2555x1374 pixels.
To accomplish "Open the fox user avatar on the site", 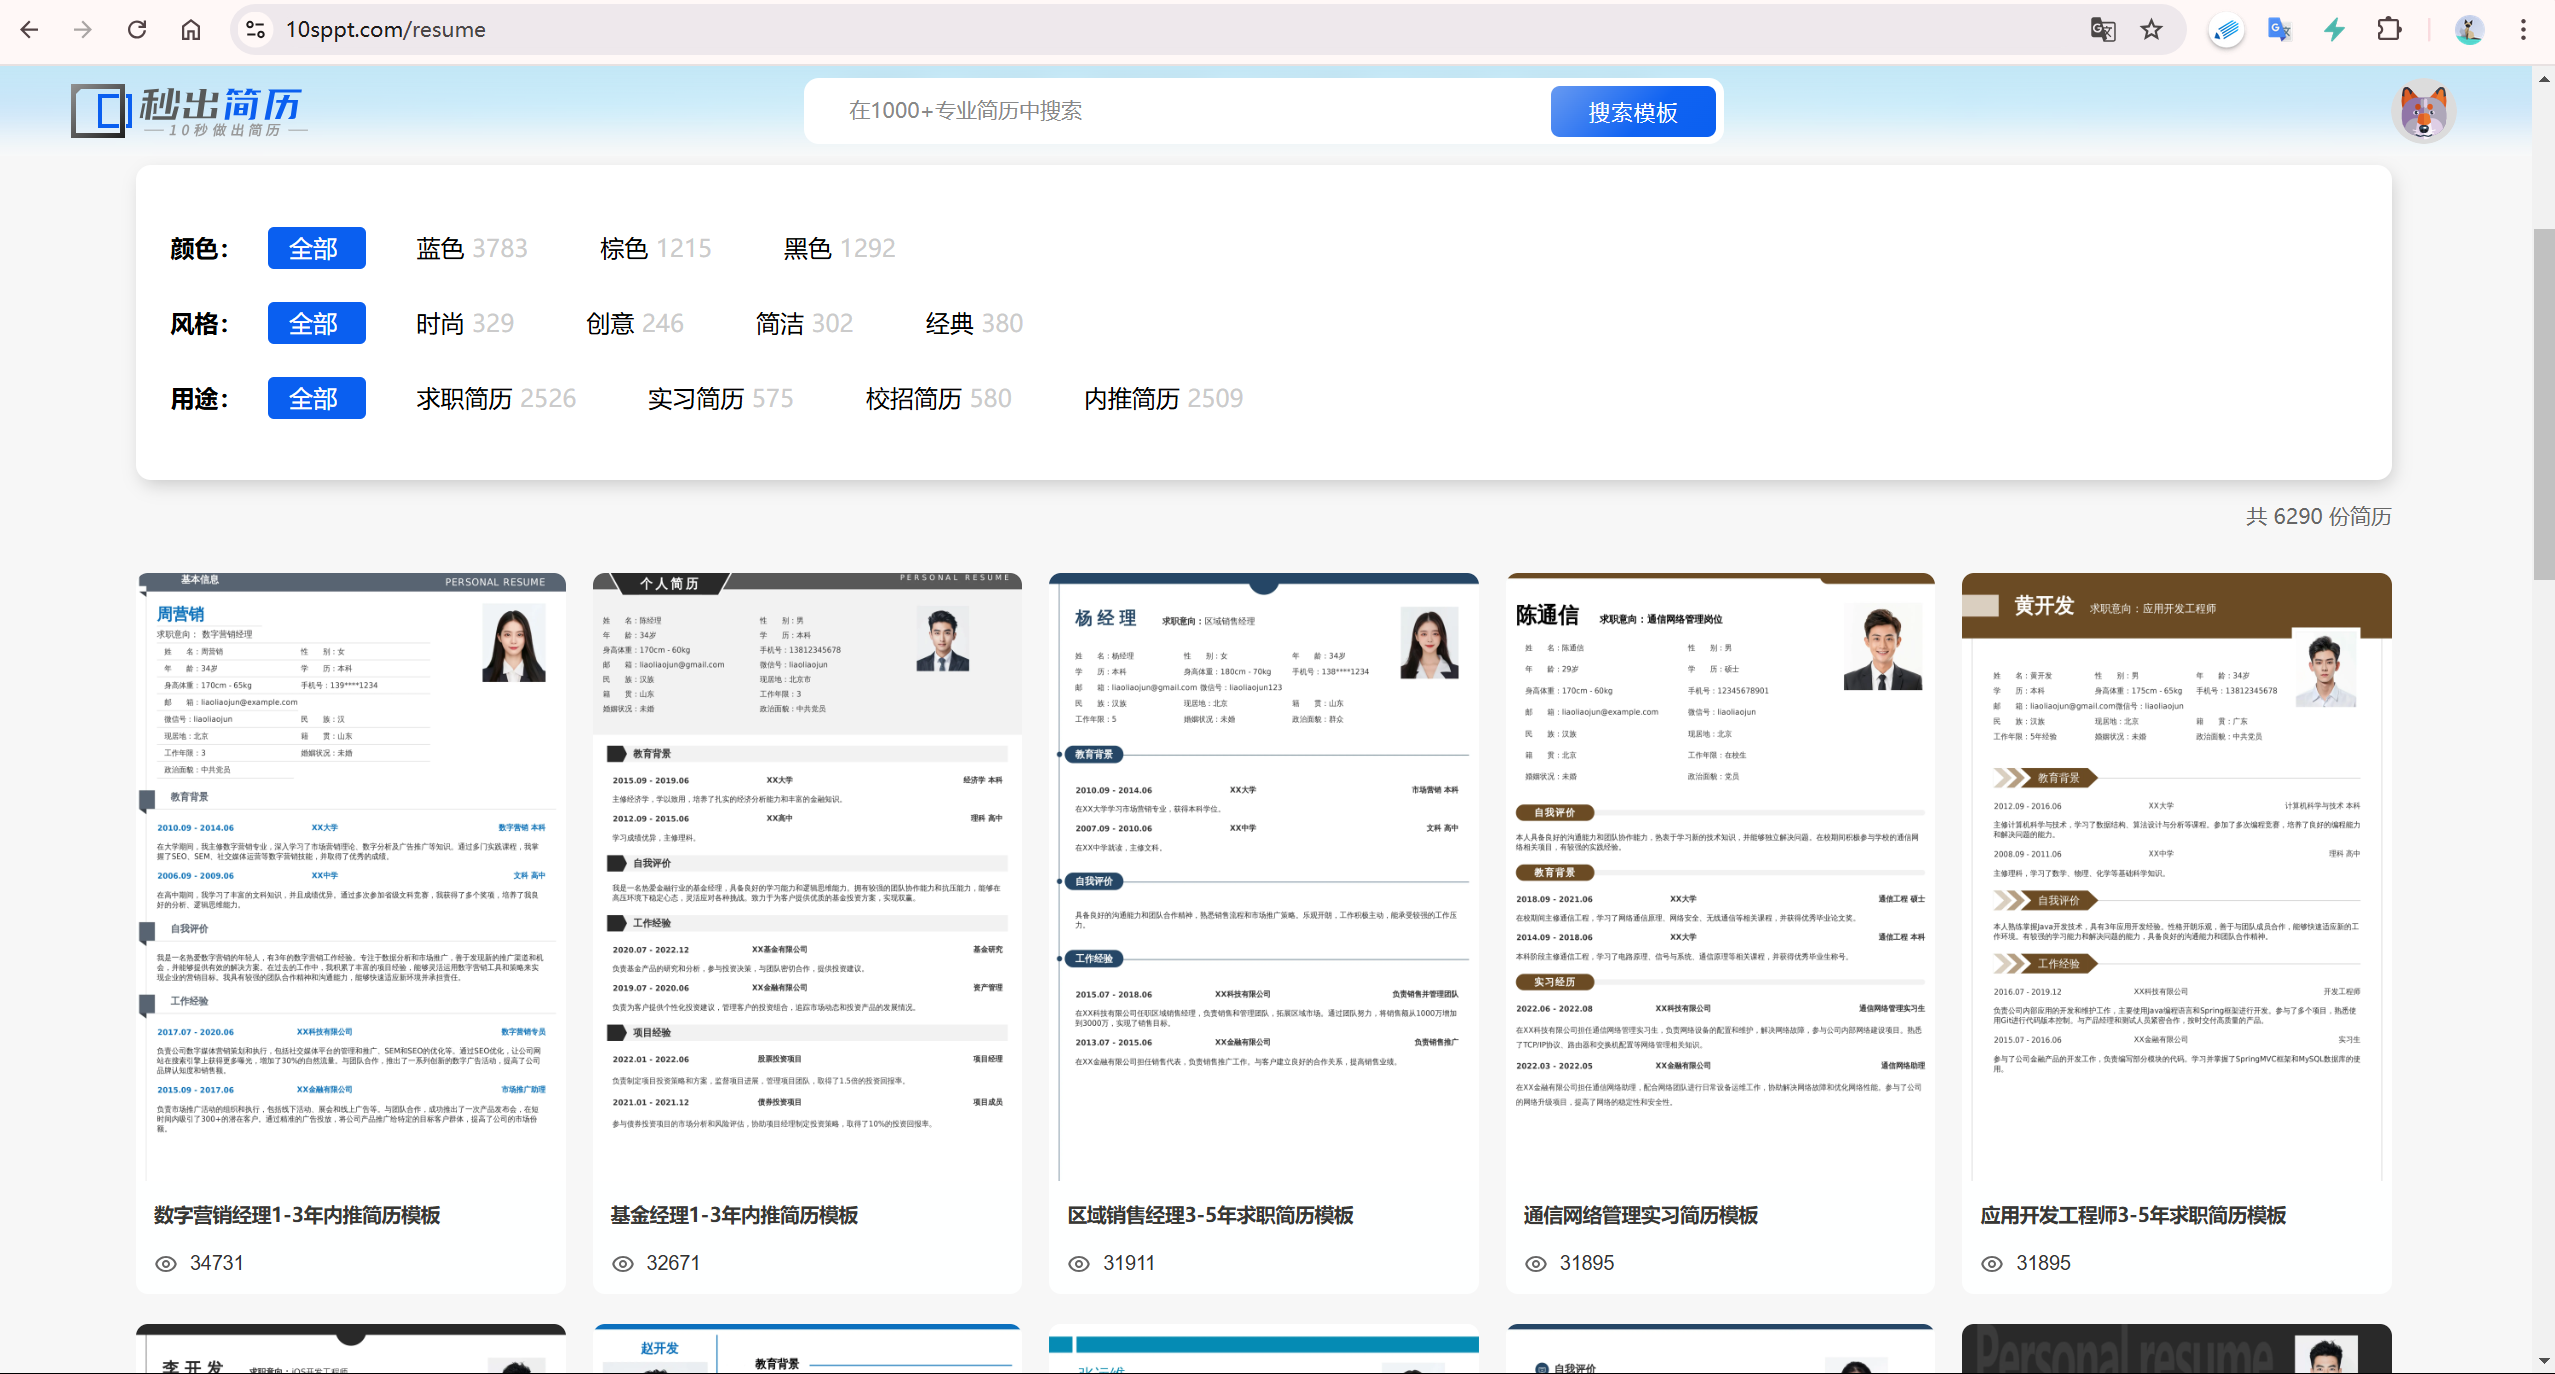I will [2424, 111].
